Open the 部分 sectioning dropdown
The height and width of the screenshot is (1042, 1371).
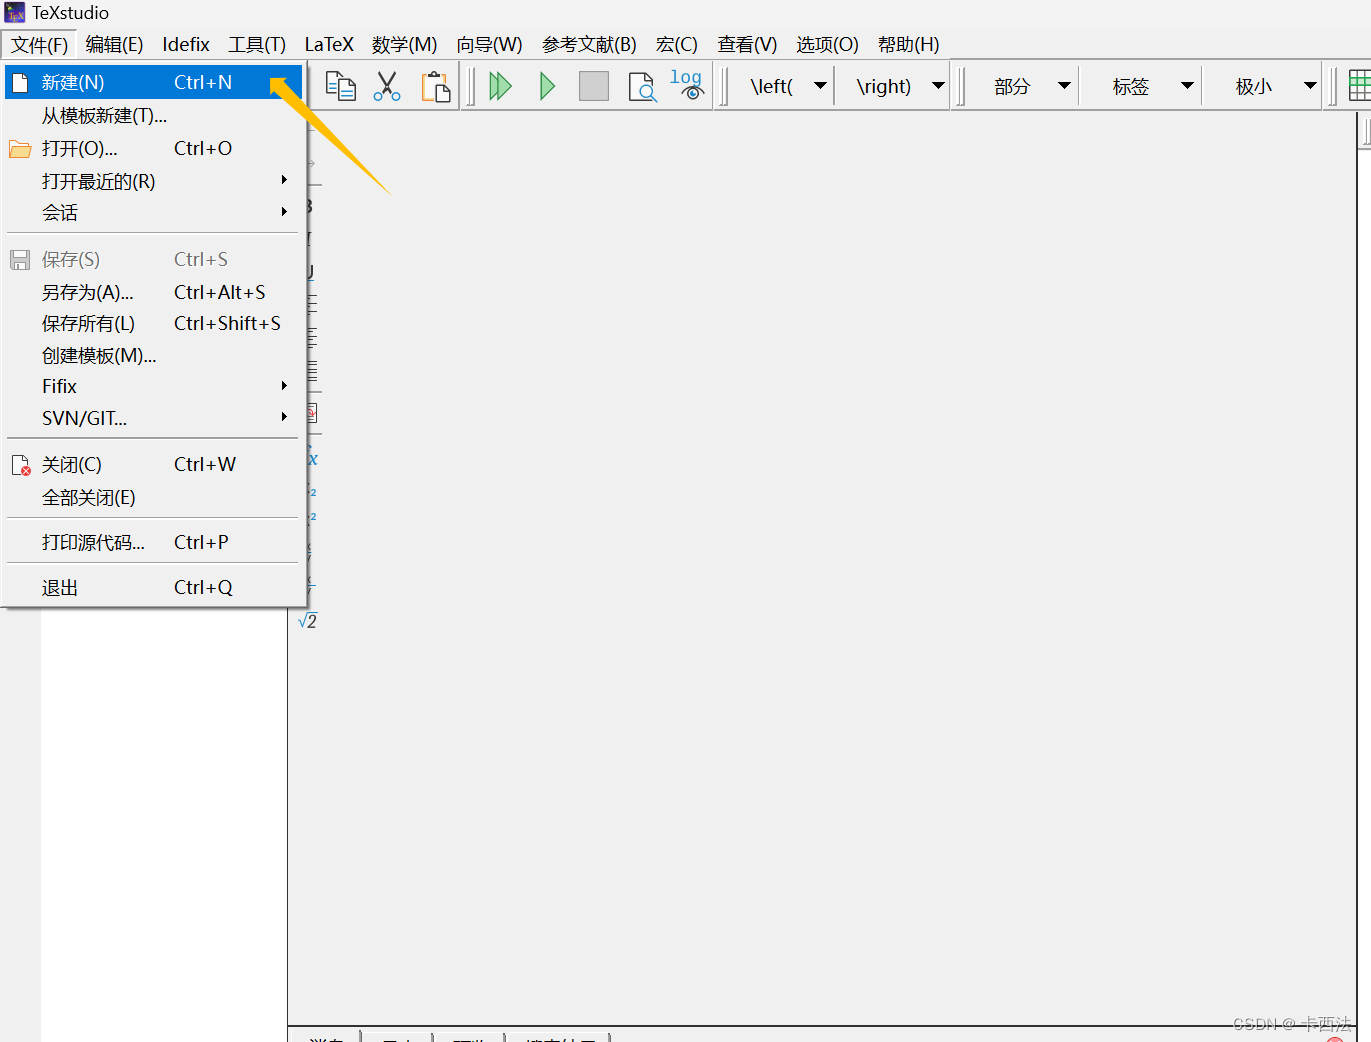click(x=1064, y=86)
